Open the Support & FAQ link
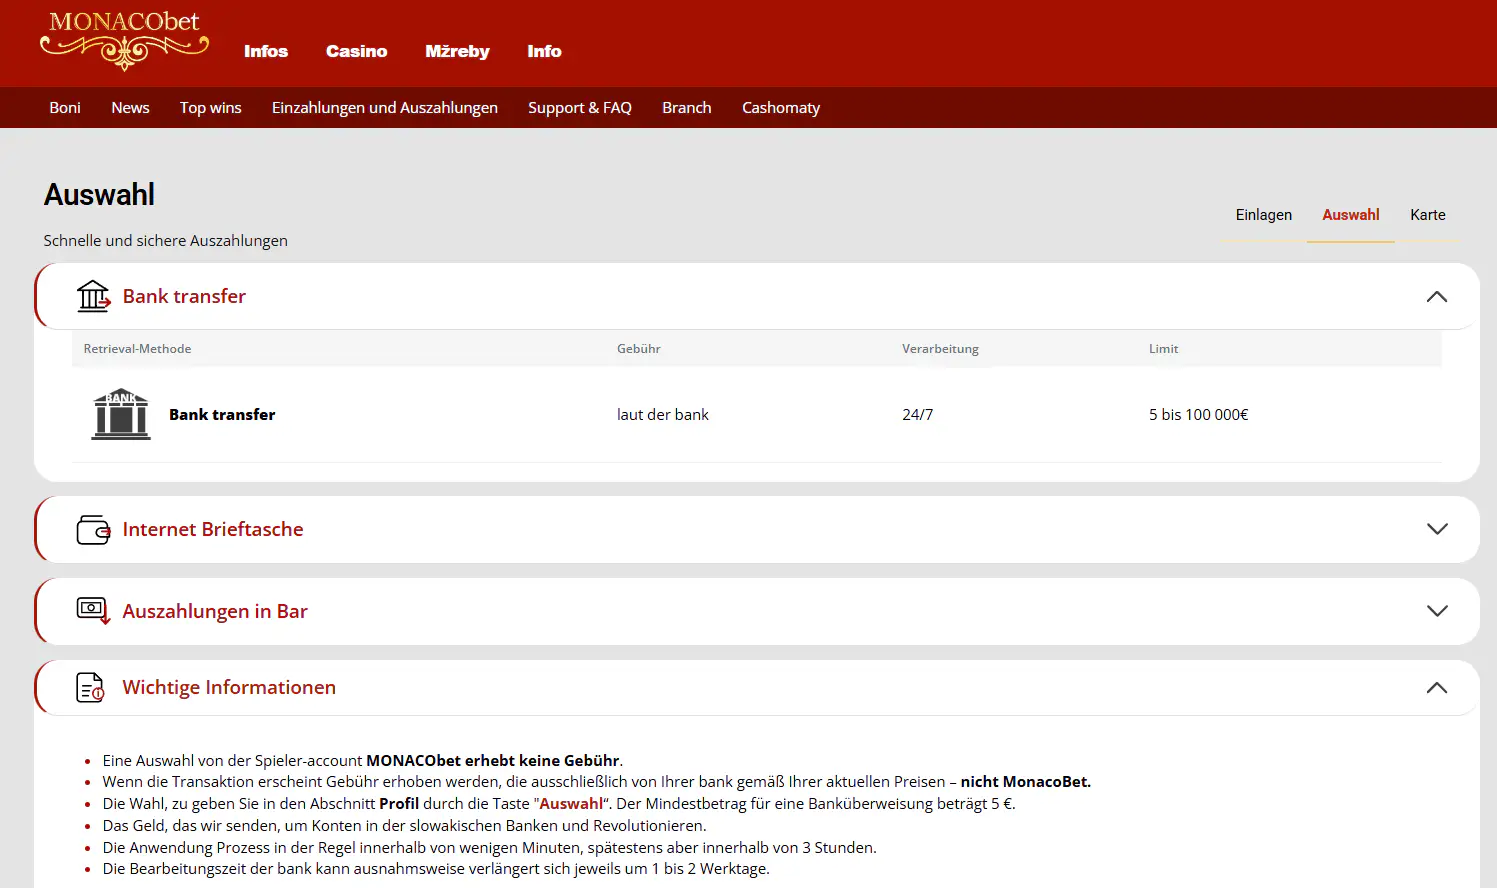The height and width of the screenshot is (888, 1497). (x=579, y=108)
